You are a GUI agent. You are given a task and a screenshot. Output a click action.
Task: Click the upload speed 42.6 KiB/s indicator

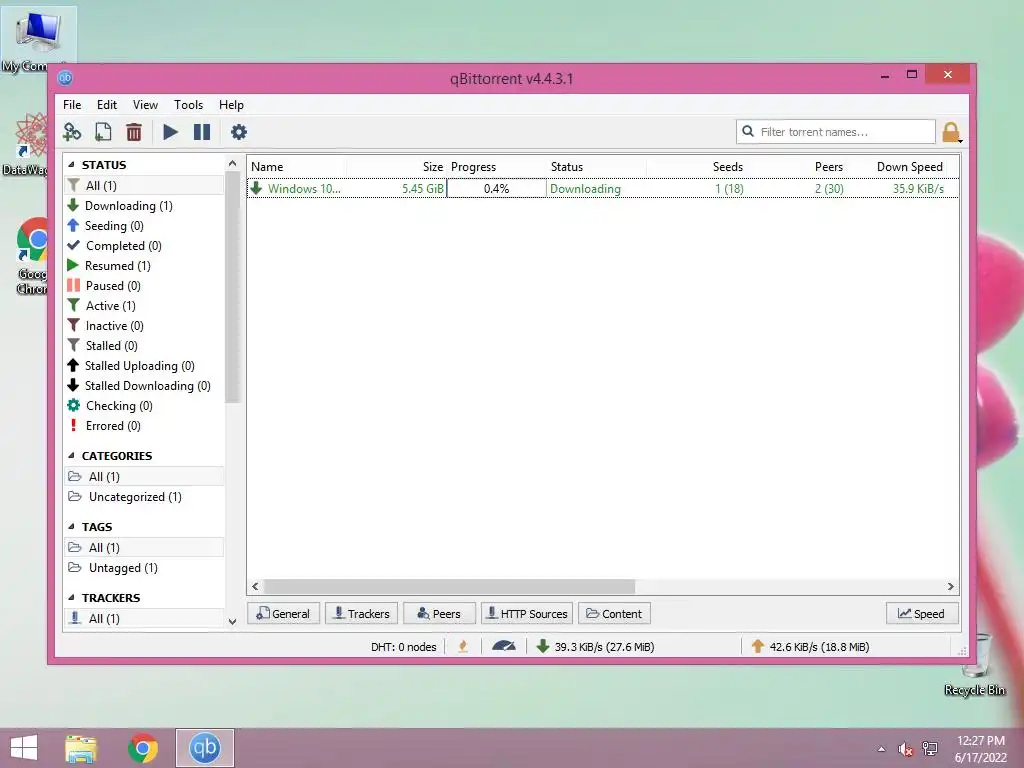[810, 647]
